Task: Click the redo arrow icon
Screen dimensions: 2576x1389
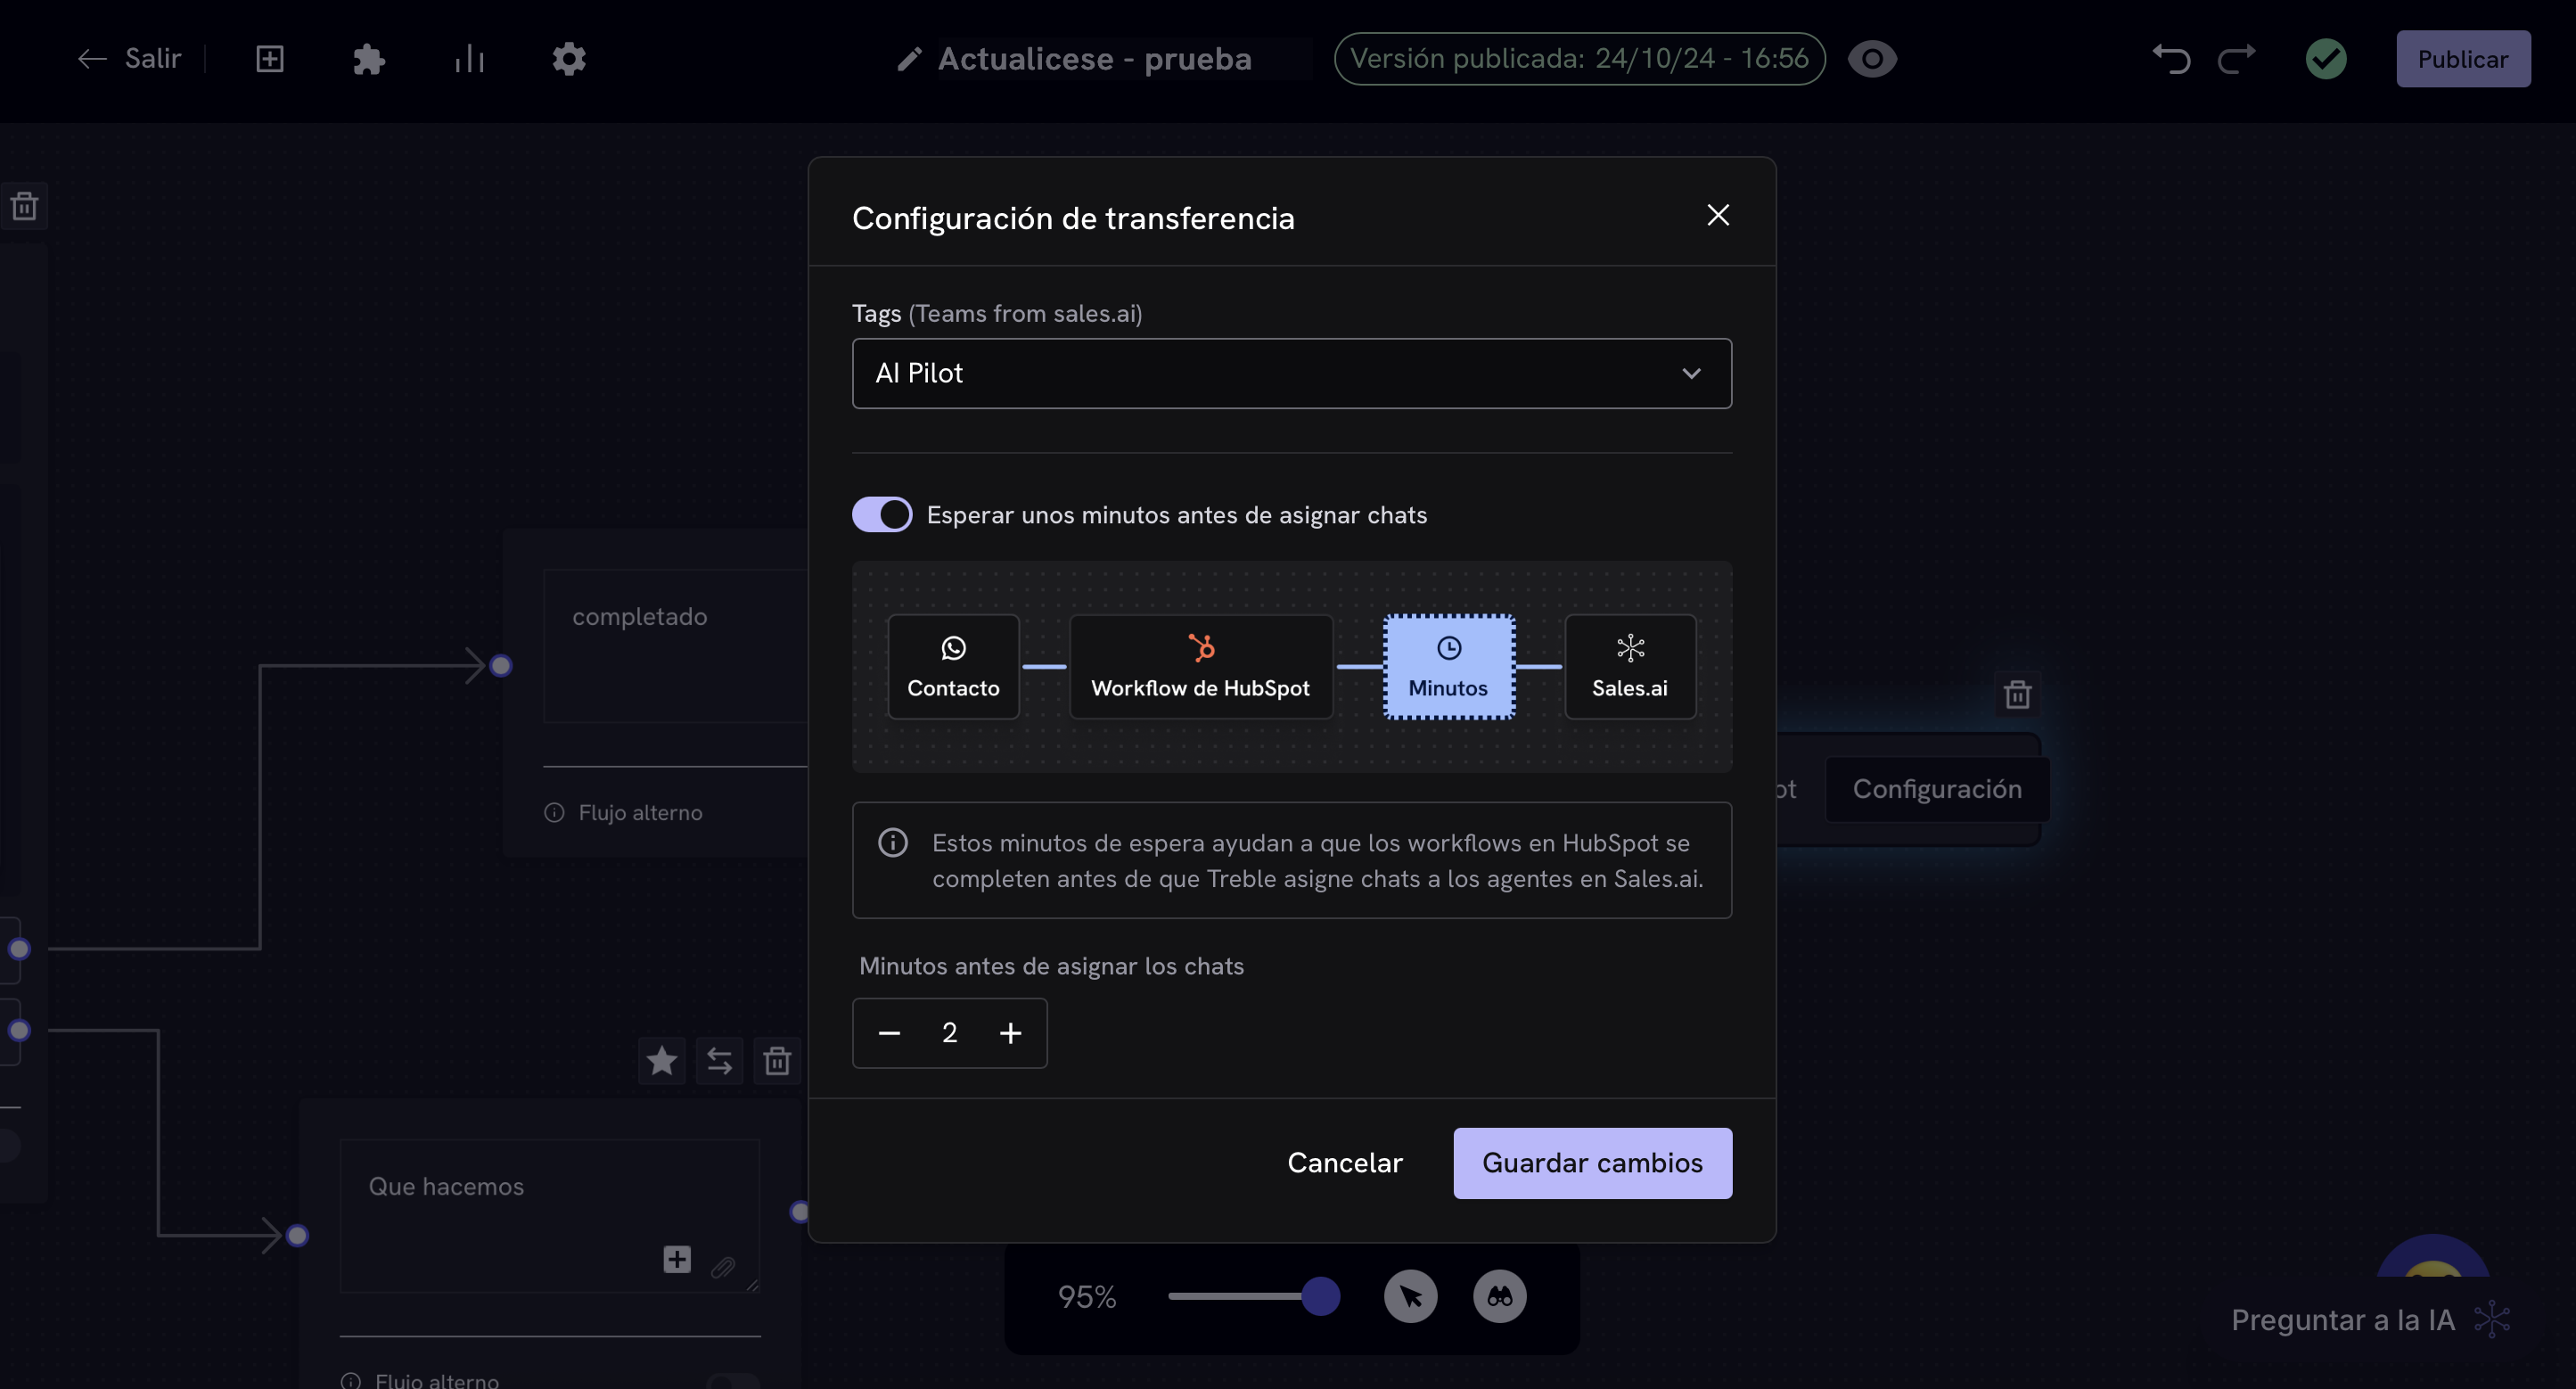Action: click(2236, 59)
